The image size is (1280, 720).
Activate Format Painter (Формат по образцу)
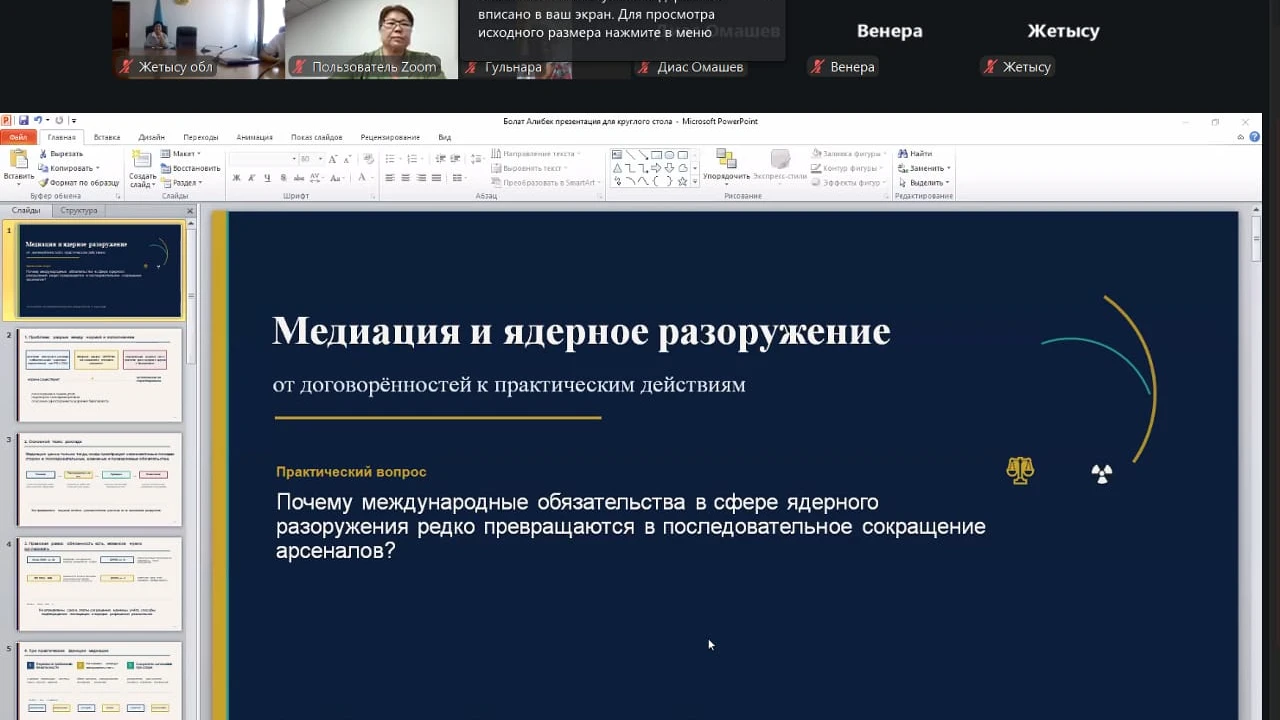[x=78, y=183]
